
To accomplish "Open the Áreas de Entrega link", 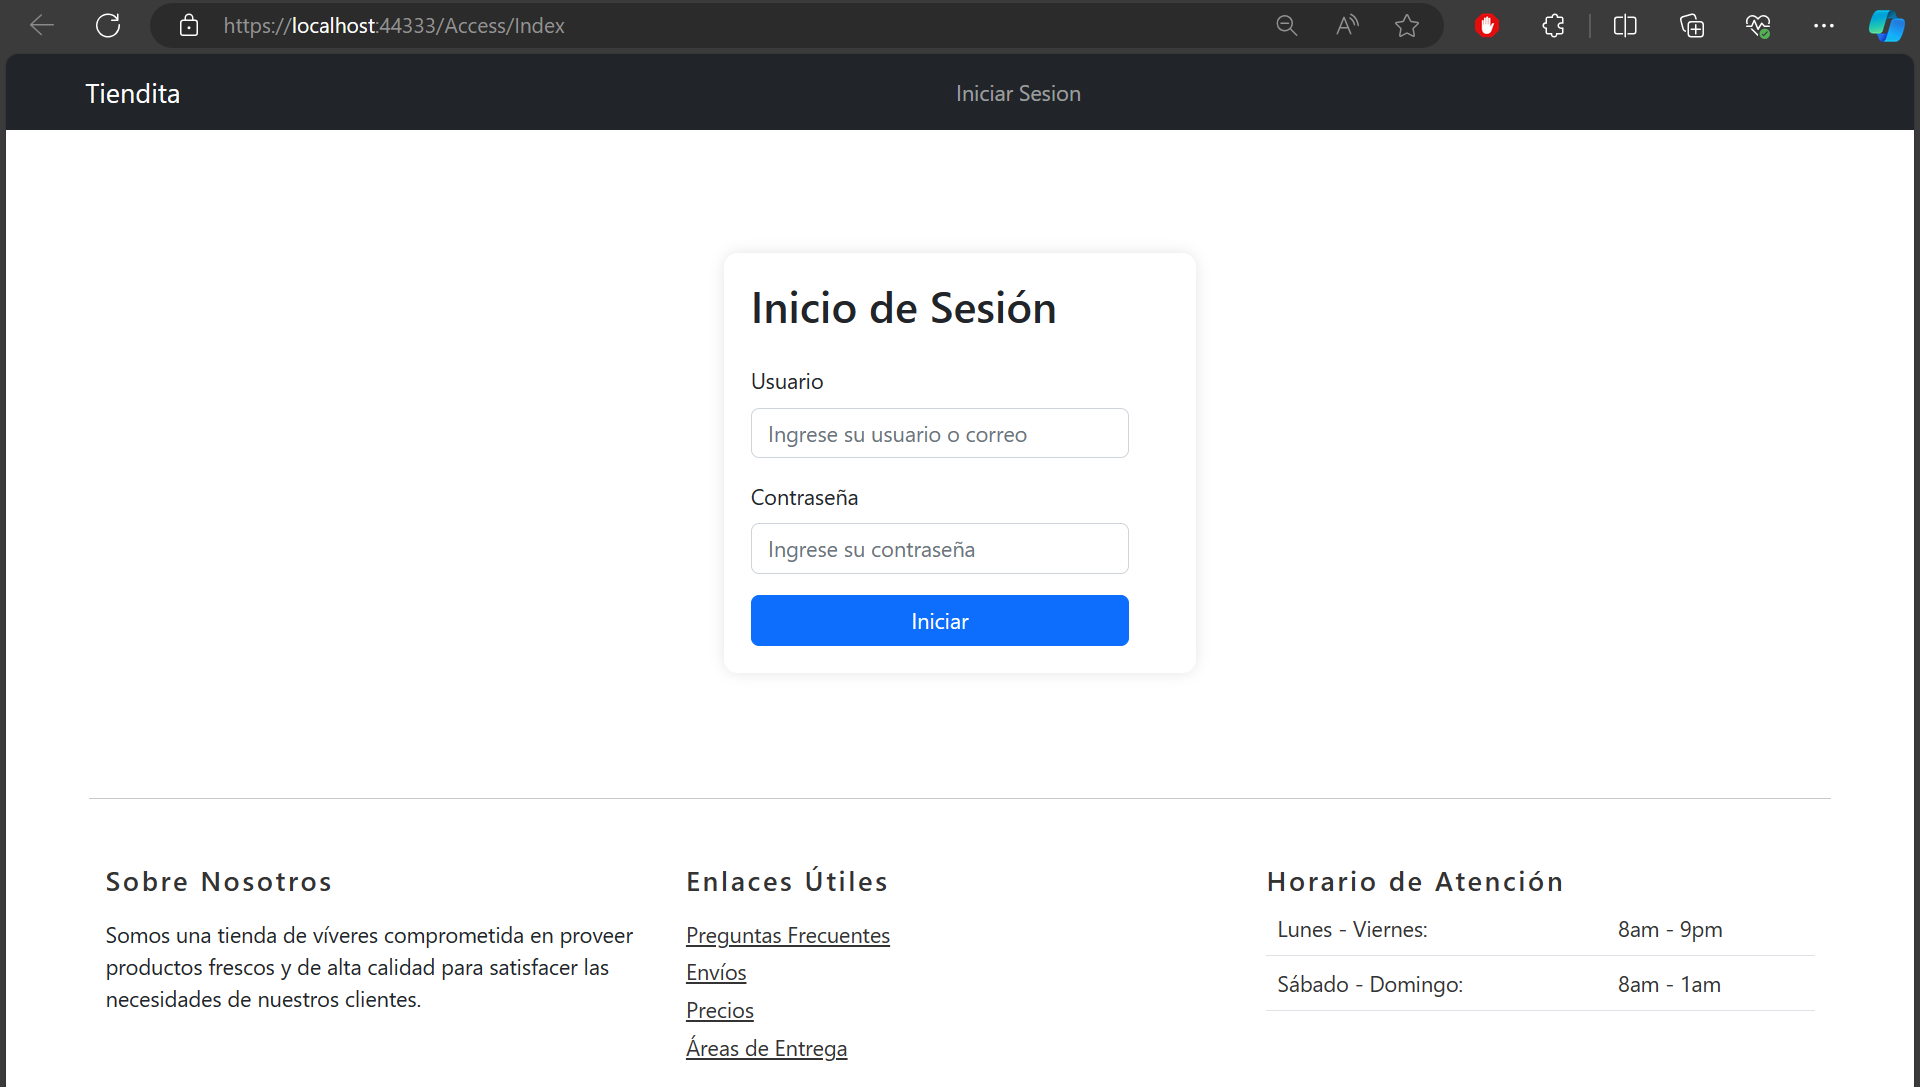I will tap(767, 1049).
